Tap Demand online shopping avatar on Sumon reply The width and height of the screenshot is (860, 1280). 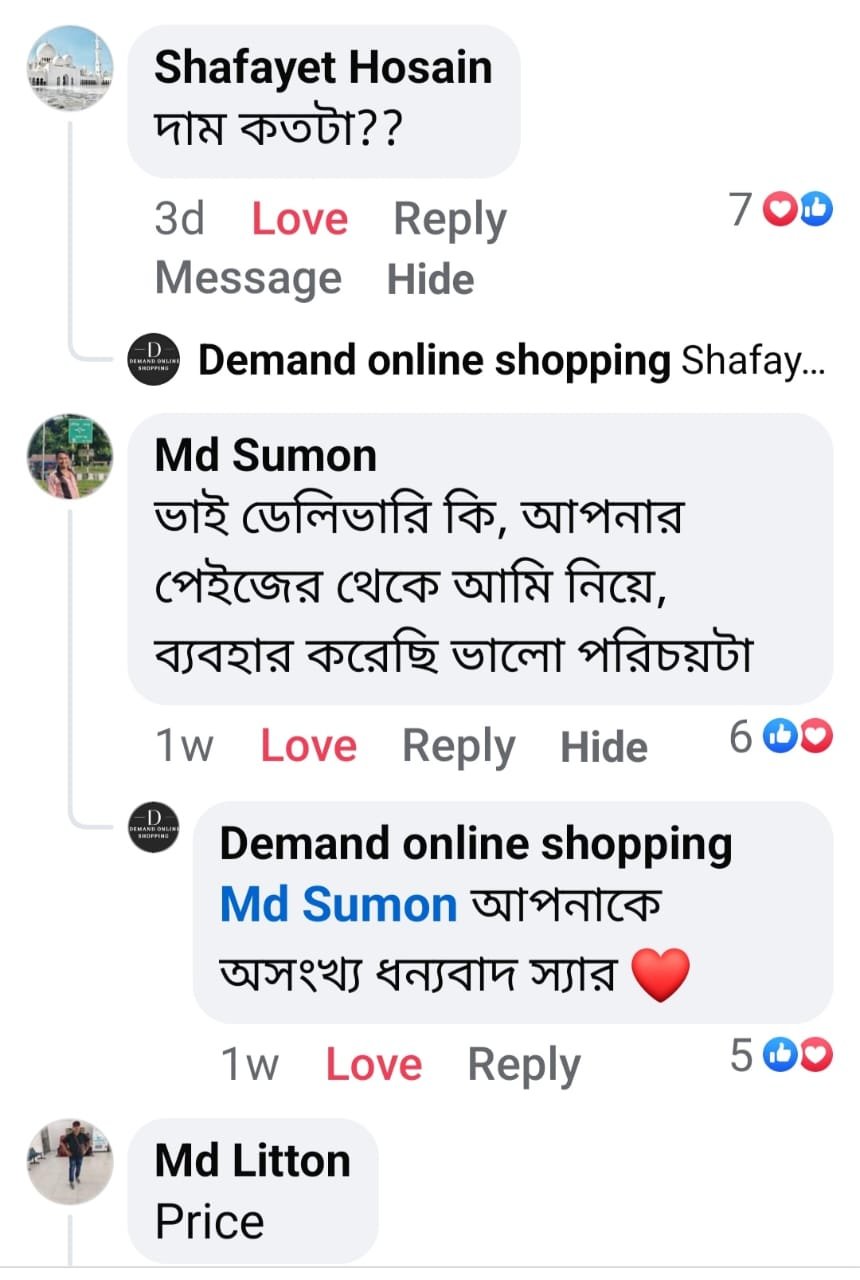(x=154, y=827)
